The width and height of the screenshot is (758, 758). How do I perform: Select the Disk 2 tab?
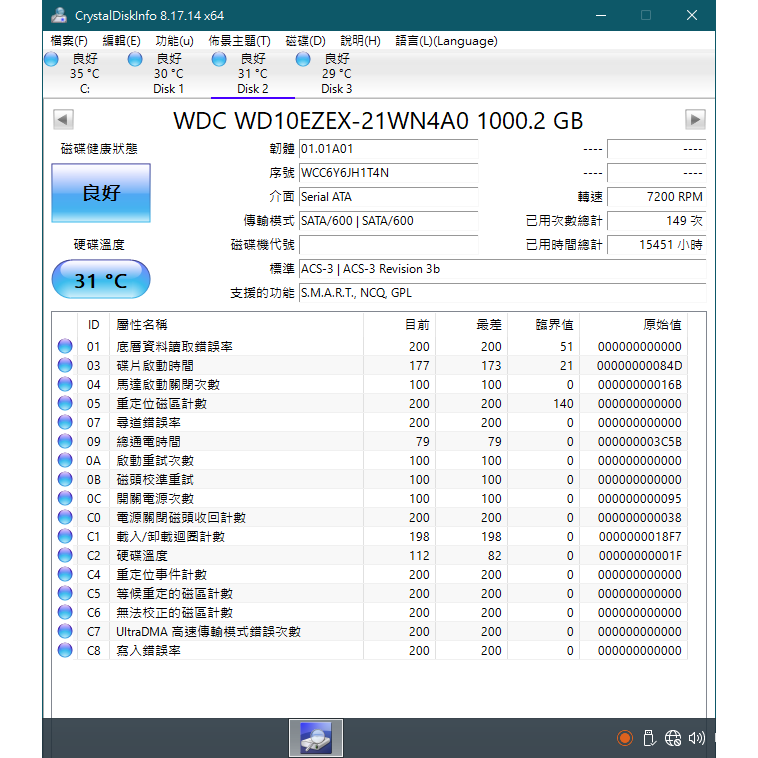(x=253, y=74)
